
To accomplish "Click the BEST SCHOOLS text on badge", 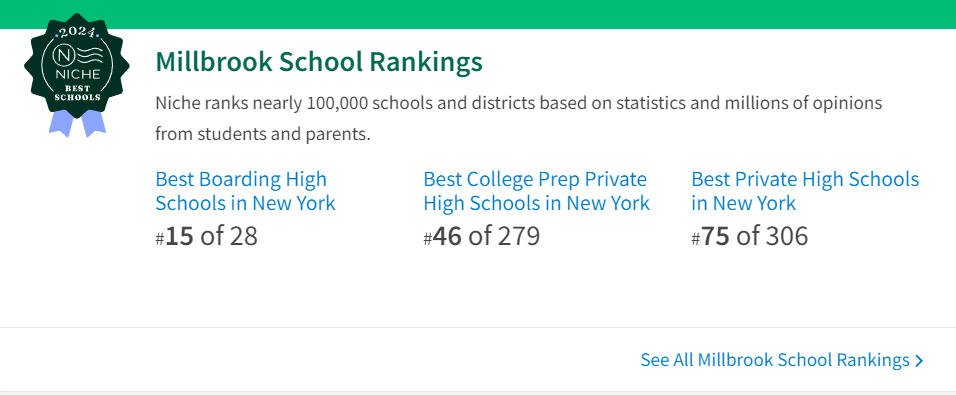I will pyautogui.click(x=77, y=92).
